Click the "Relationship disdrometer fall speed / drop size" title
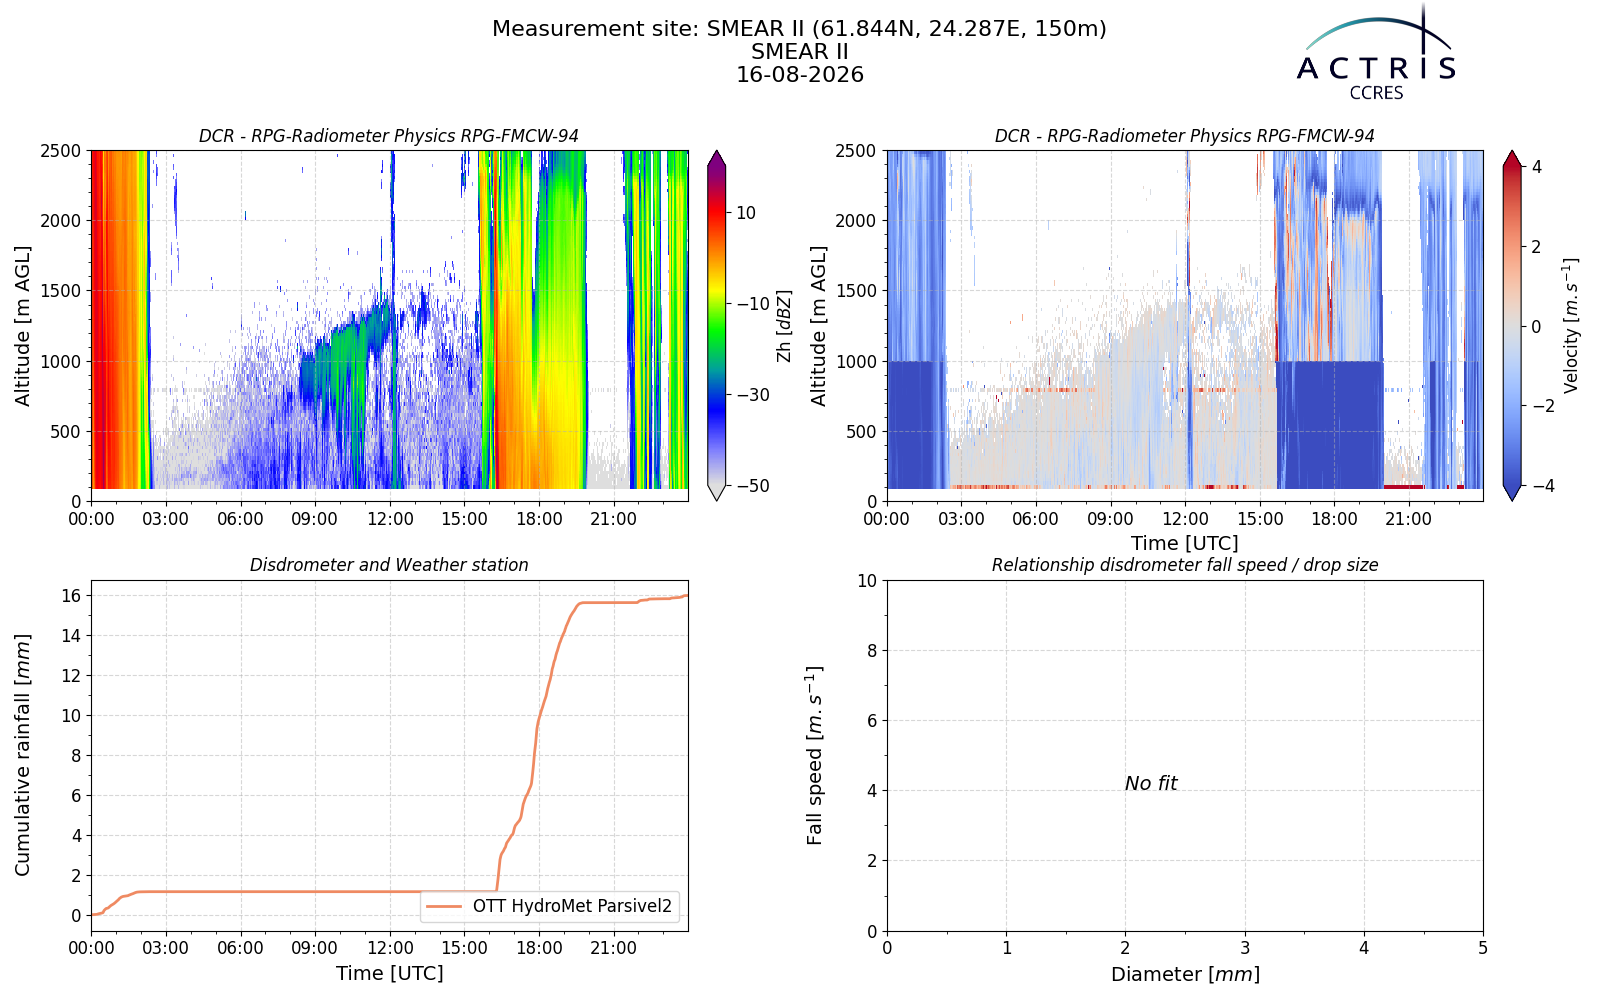This screenshot has width=1600, height=1000. (1185, 565)
